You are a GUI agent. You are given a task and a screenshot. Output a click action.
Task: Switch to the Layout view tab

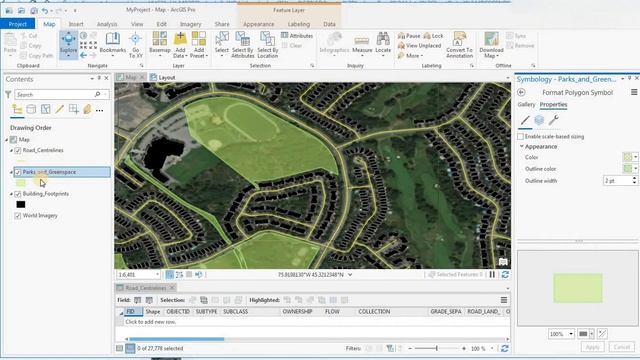pos(162,78)
